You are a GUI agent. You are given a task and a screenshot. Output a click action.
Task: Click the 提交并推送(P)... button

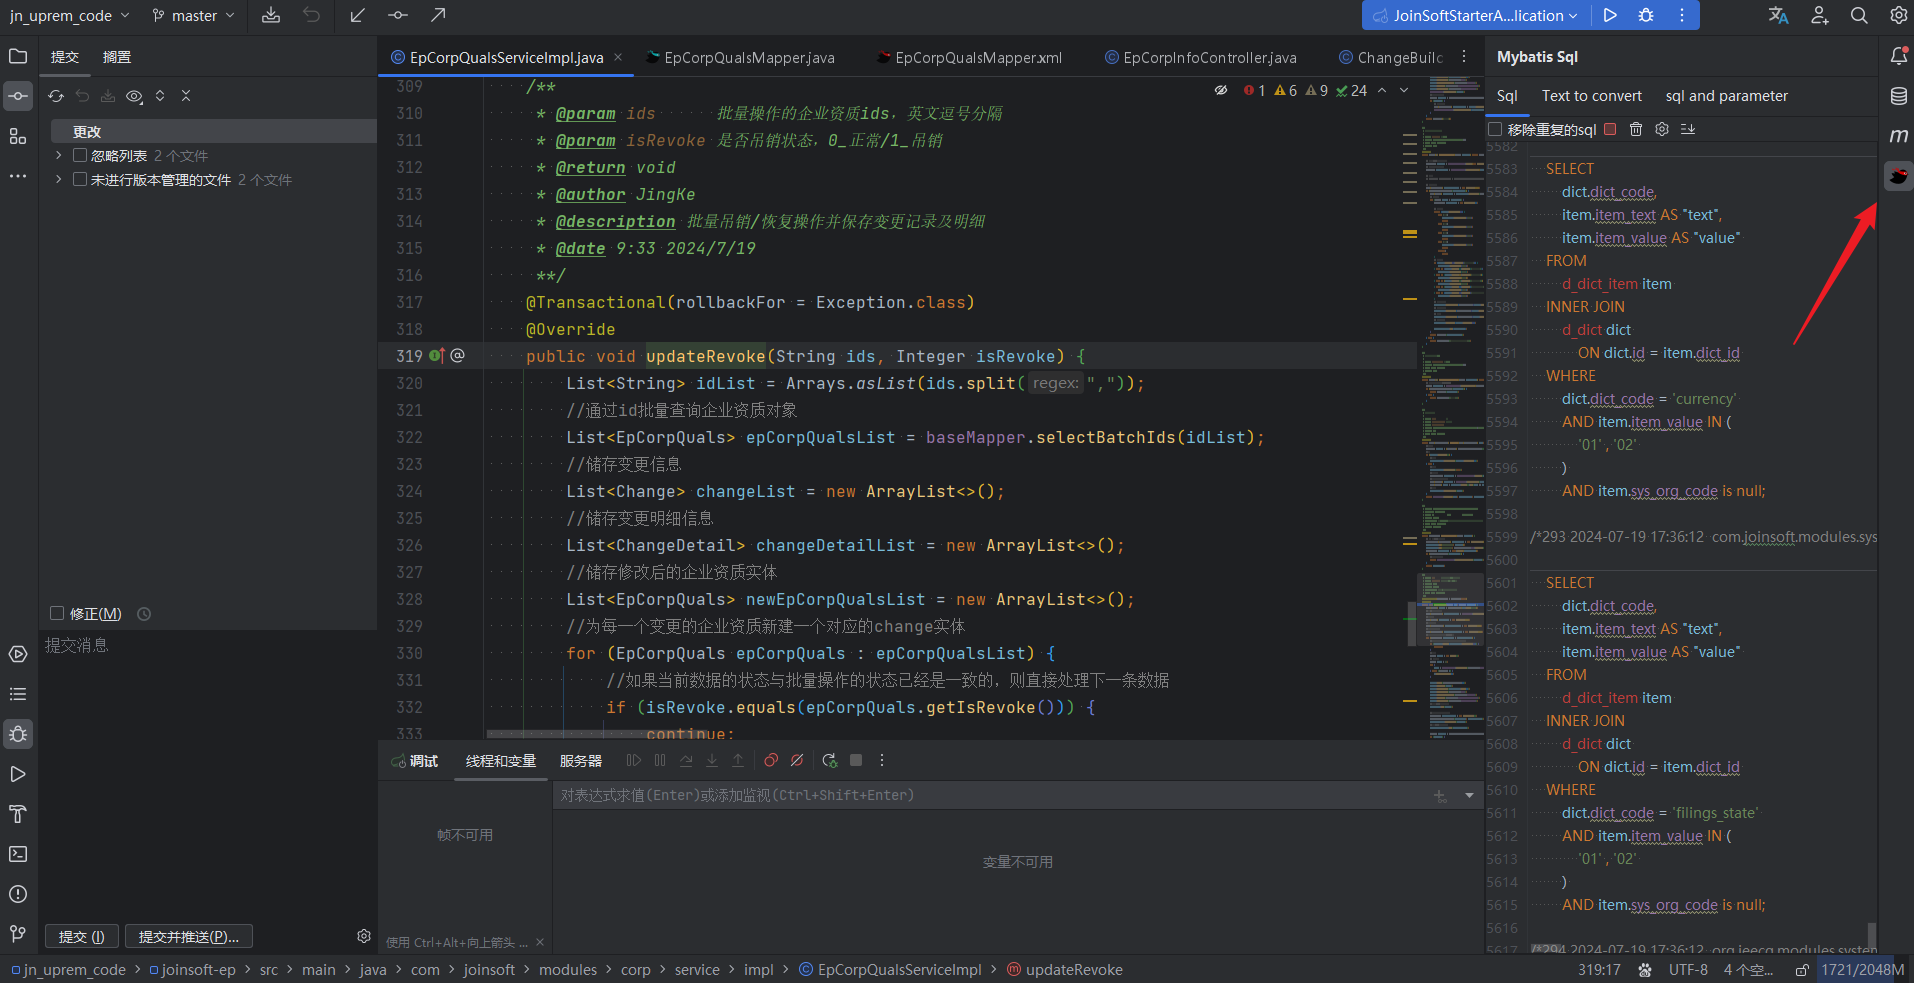188,937
